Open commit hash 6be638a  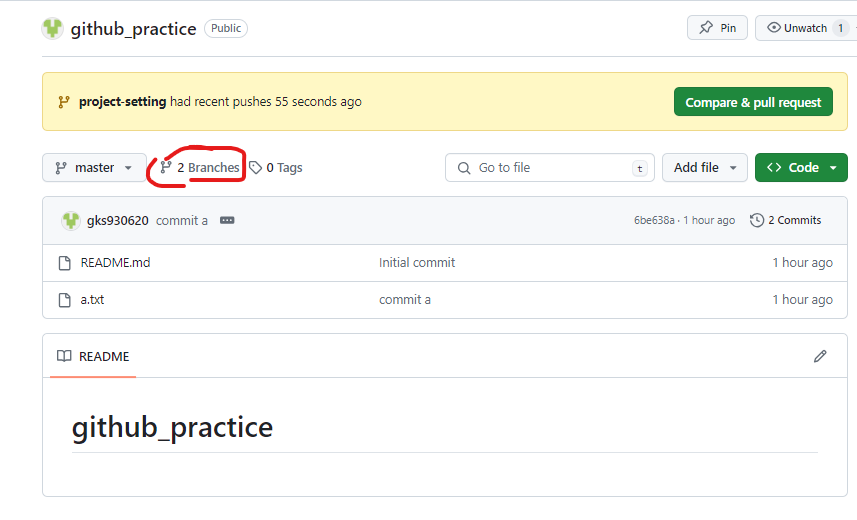coord(654,220)
